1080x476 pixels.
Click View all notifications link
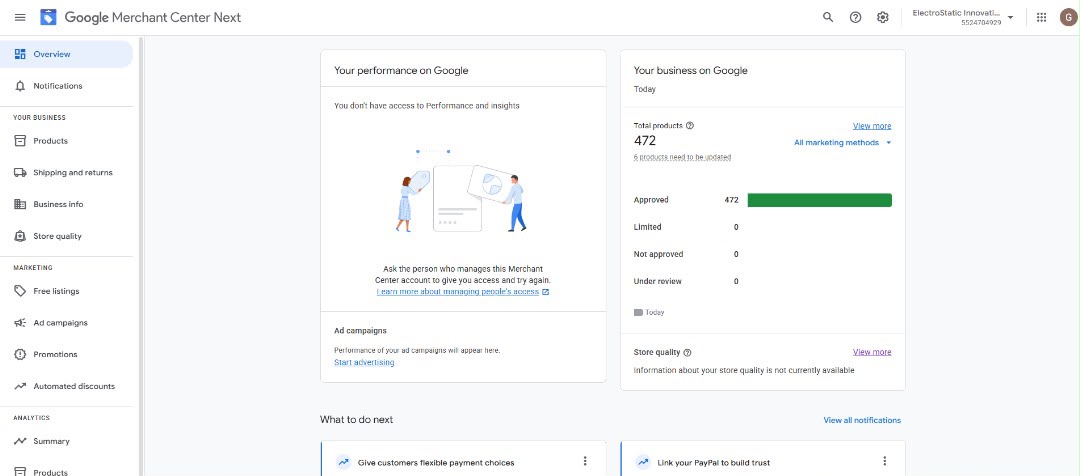click(862, 420)
